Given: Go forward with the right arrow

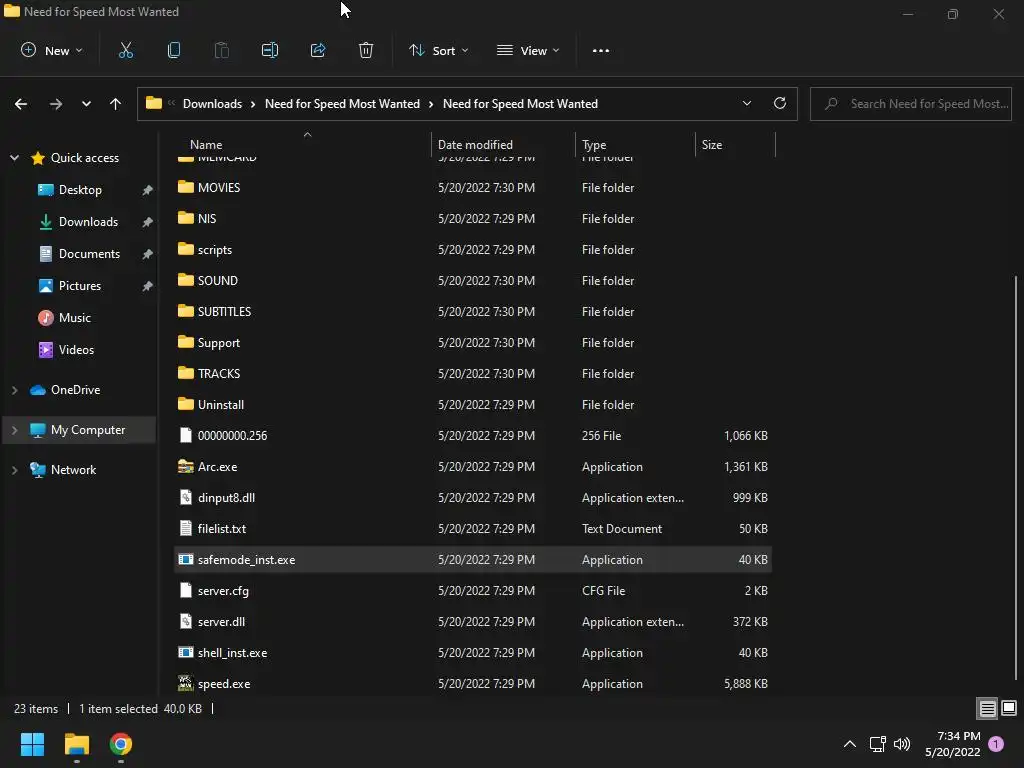Looking at the screenshot, I should coord(56,104).
